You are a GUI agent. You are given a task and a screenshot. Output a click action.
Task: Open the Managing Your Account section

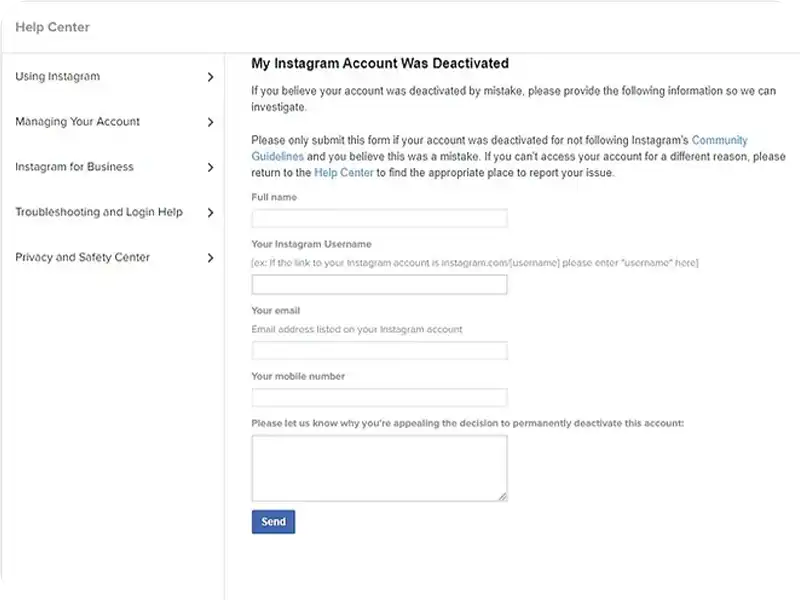(x=78, y=121)
